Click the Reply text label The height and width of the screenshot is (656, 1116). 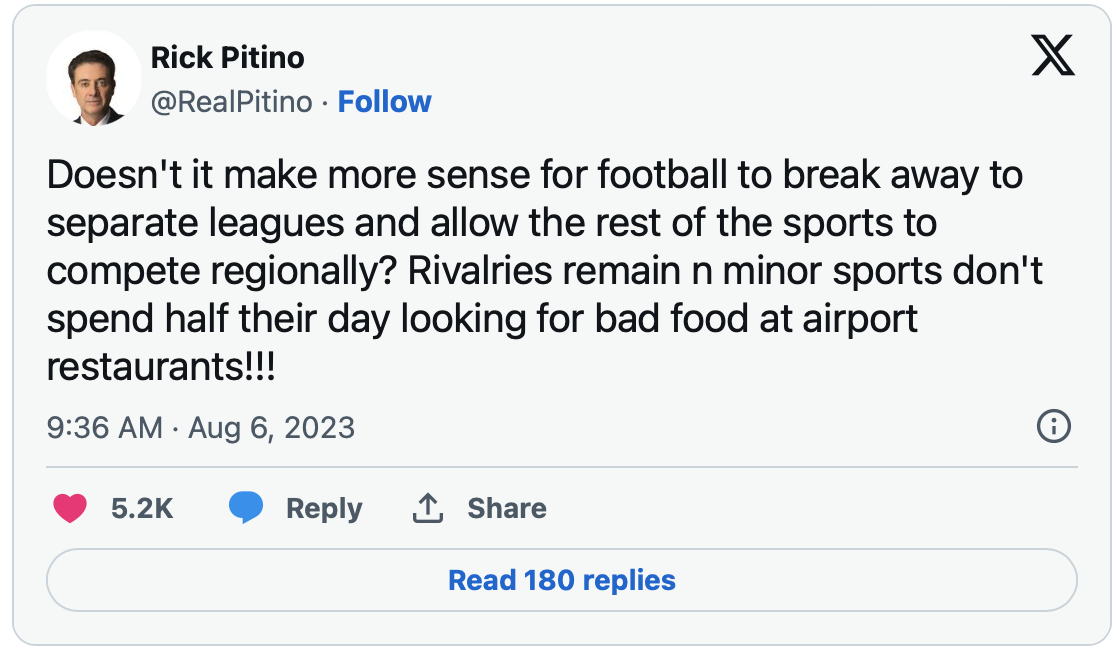point(324,509)
